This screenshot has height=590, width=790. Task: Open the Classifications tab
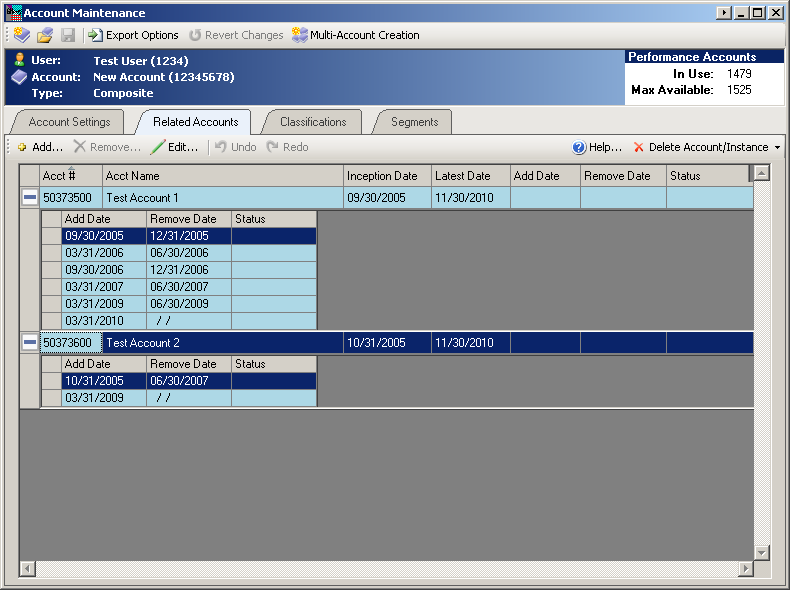[x=313, y=122]
